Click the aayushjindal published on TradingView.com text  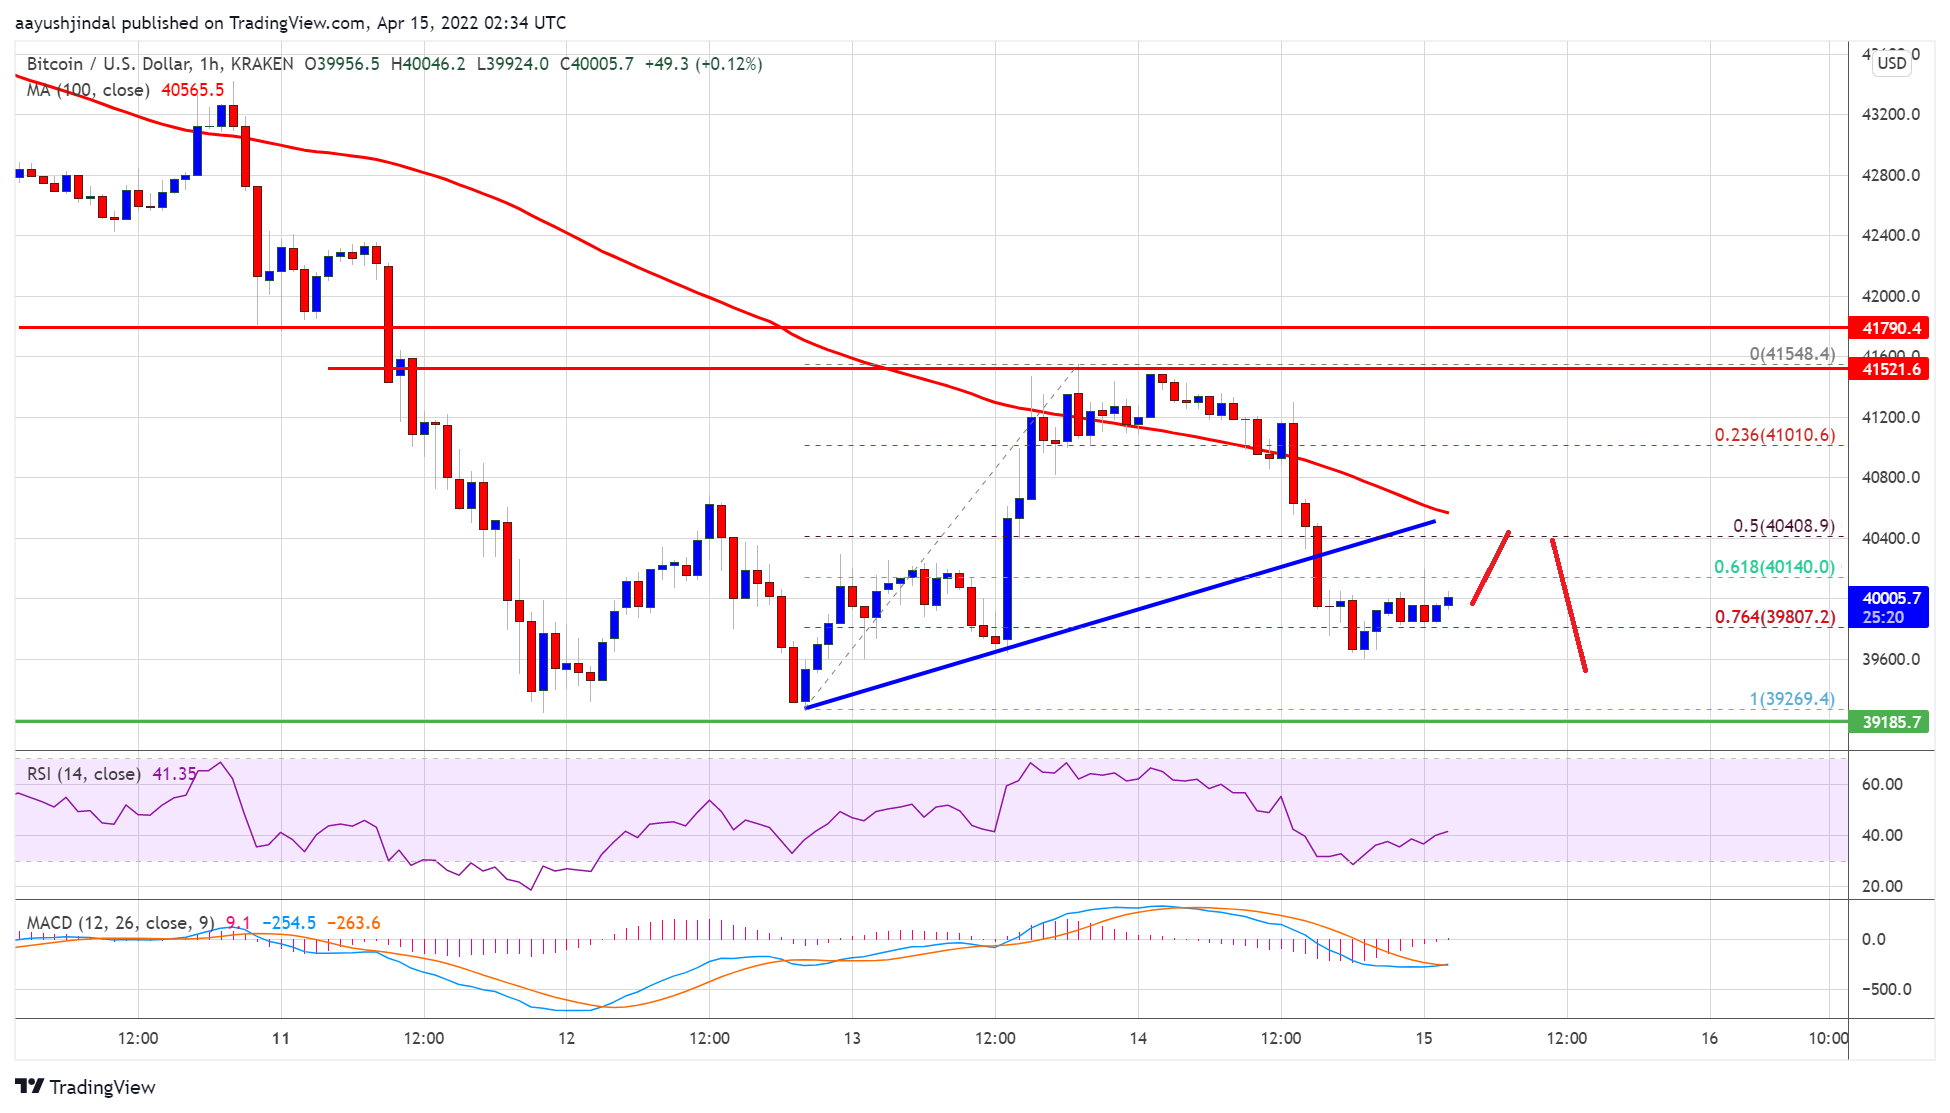(x=190, y=22)
